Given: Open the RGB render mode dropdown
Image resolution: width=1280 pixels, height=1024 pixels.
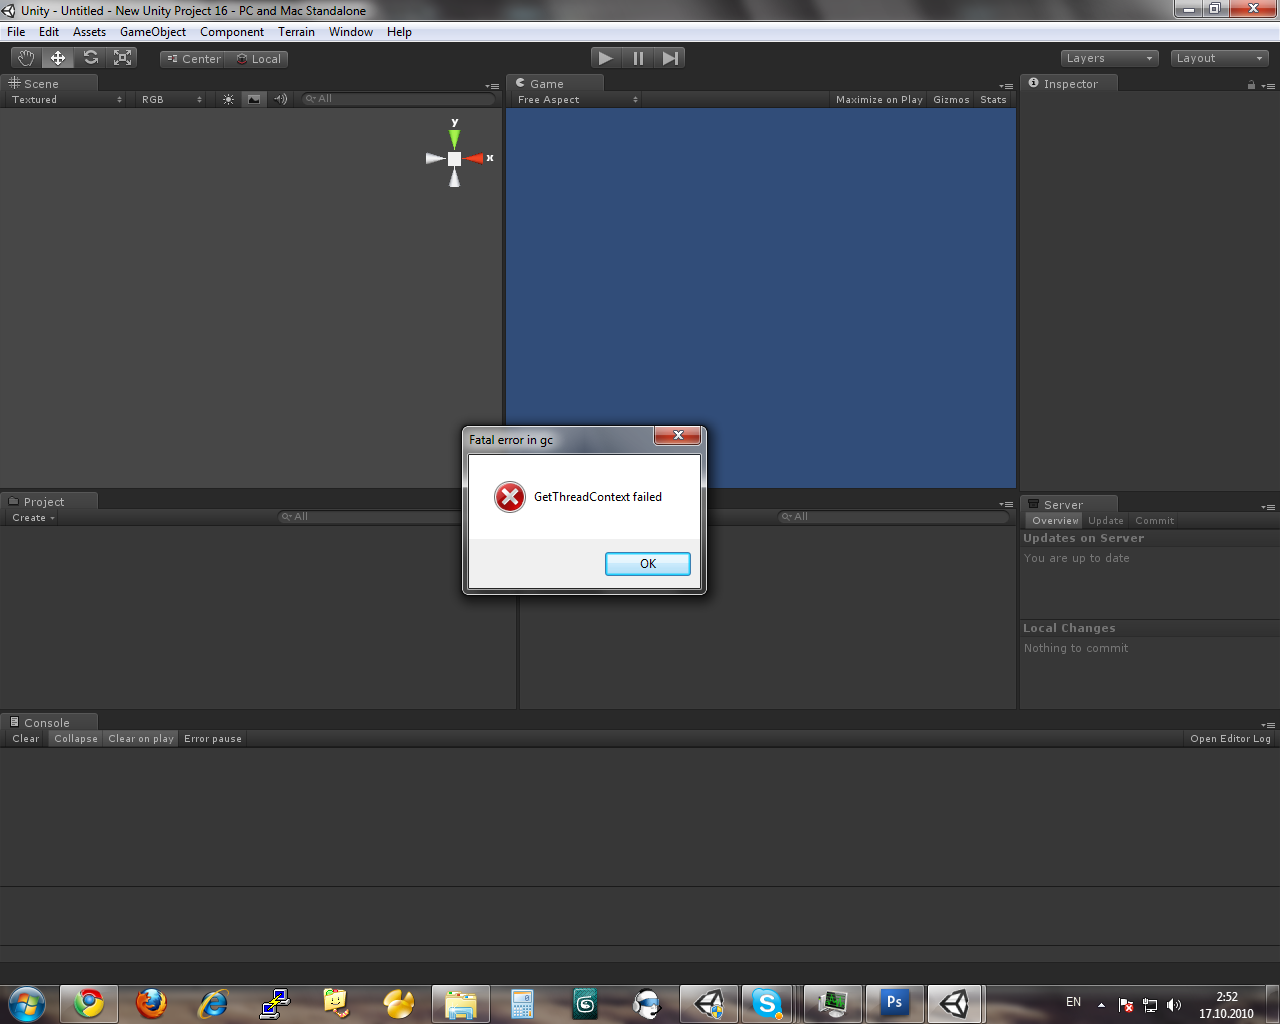Looking at the screenshot, I should tap(172, 99).
